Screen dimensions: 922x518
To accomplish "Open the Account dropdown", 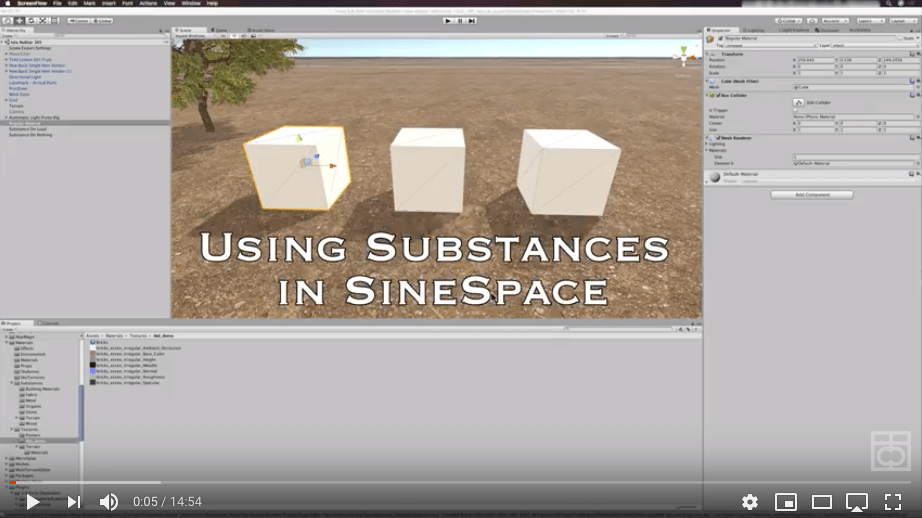I will (x=834, y=21).
